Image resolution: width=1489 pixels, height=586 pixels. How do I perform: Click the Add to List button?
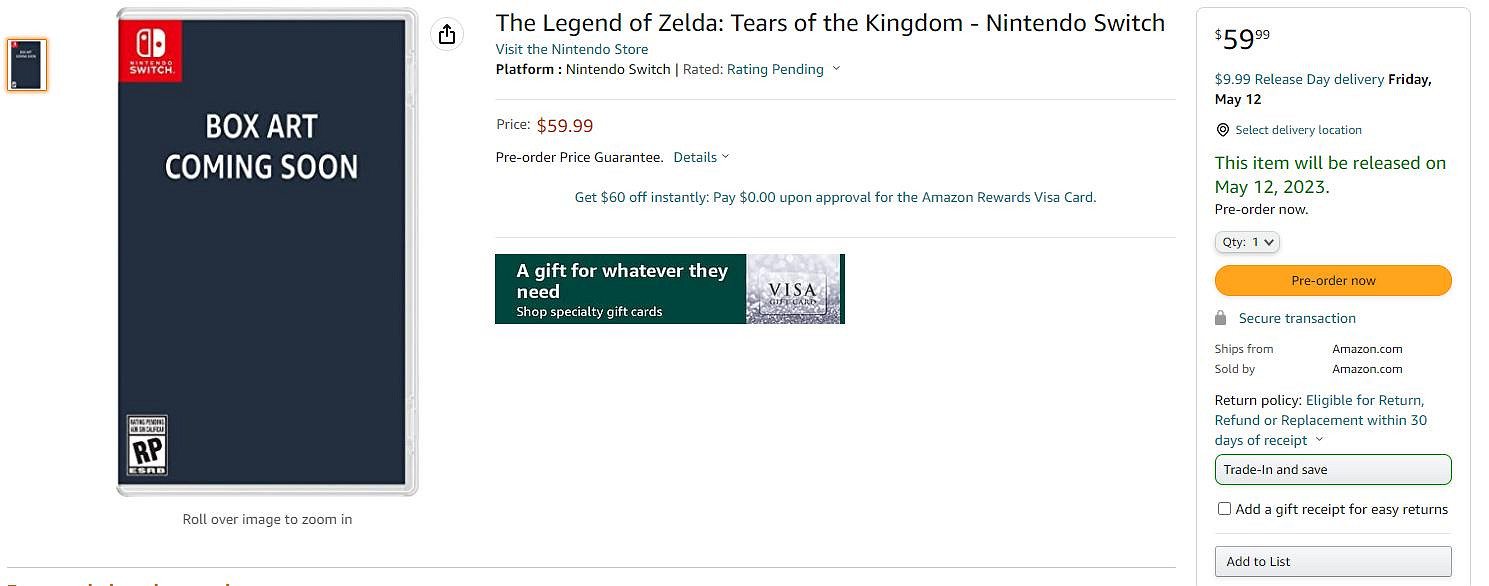[x=1332, y=561]
